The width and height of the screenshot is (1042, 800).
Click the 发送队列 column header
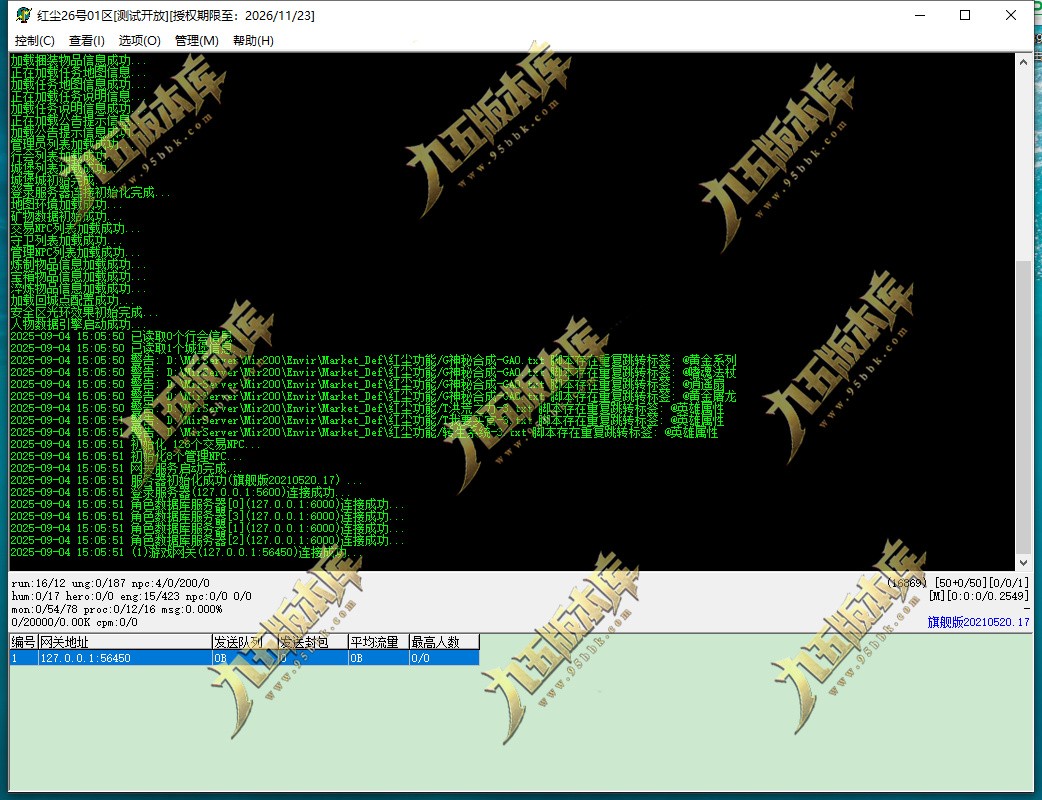(245, 642)
